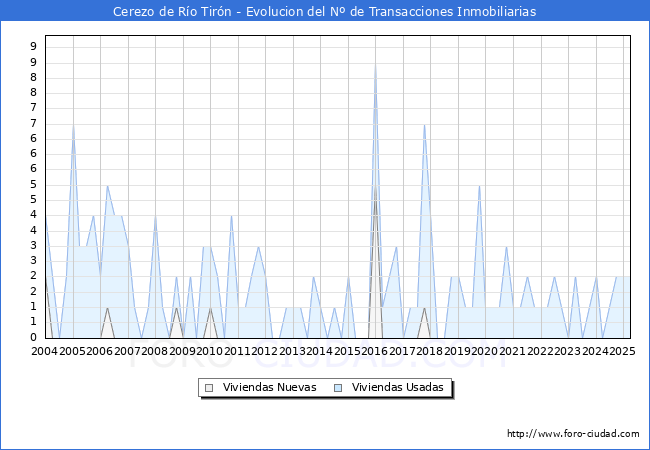Select the 2014 x-axis label
This screenshot has width=650, height=450.
pyautogui.click(x=320, y=351)
